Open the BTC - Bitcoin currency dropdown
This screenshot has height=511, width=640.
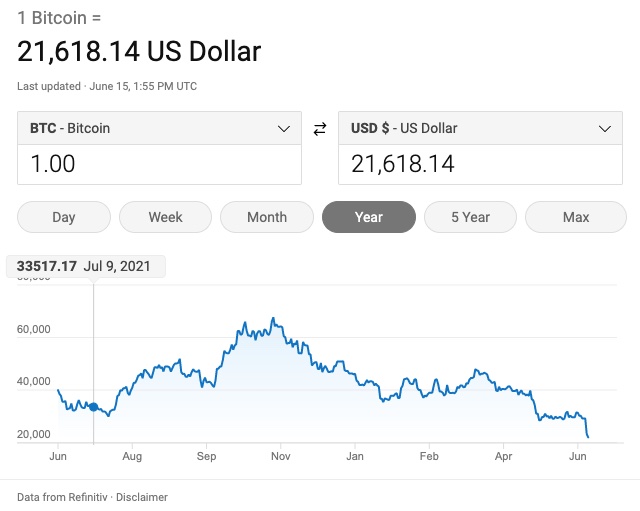point(160,129)
